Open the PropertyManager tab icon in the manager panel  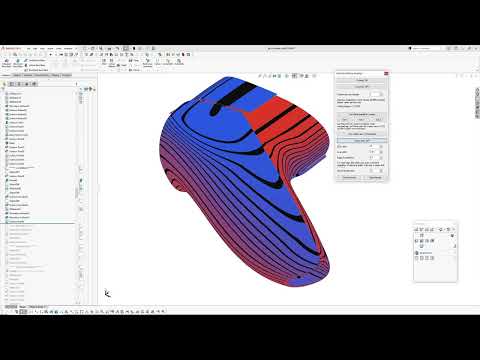pyautogui.click(x=19, y=84)
